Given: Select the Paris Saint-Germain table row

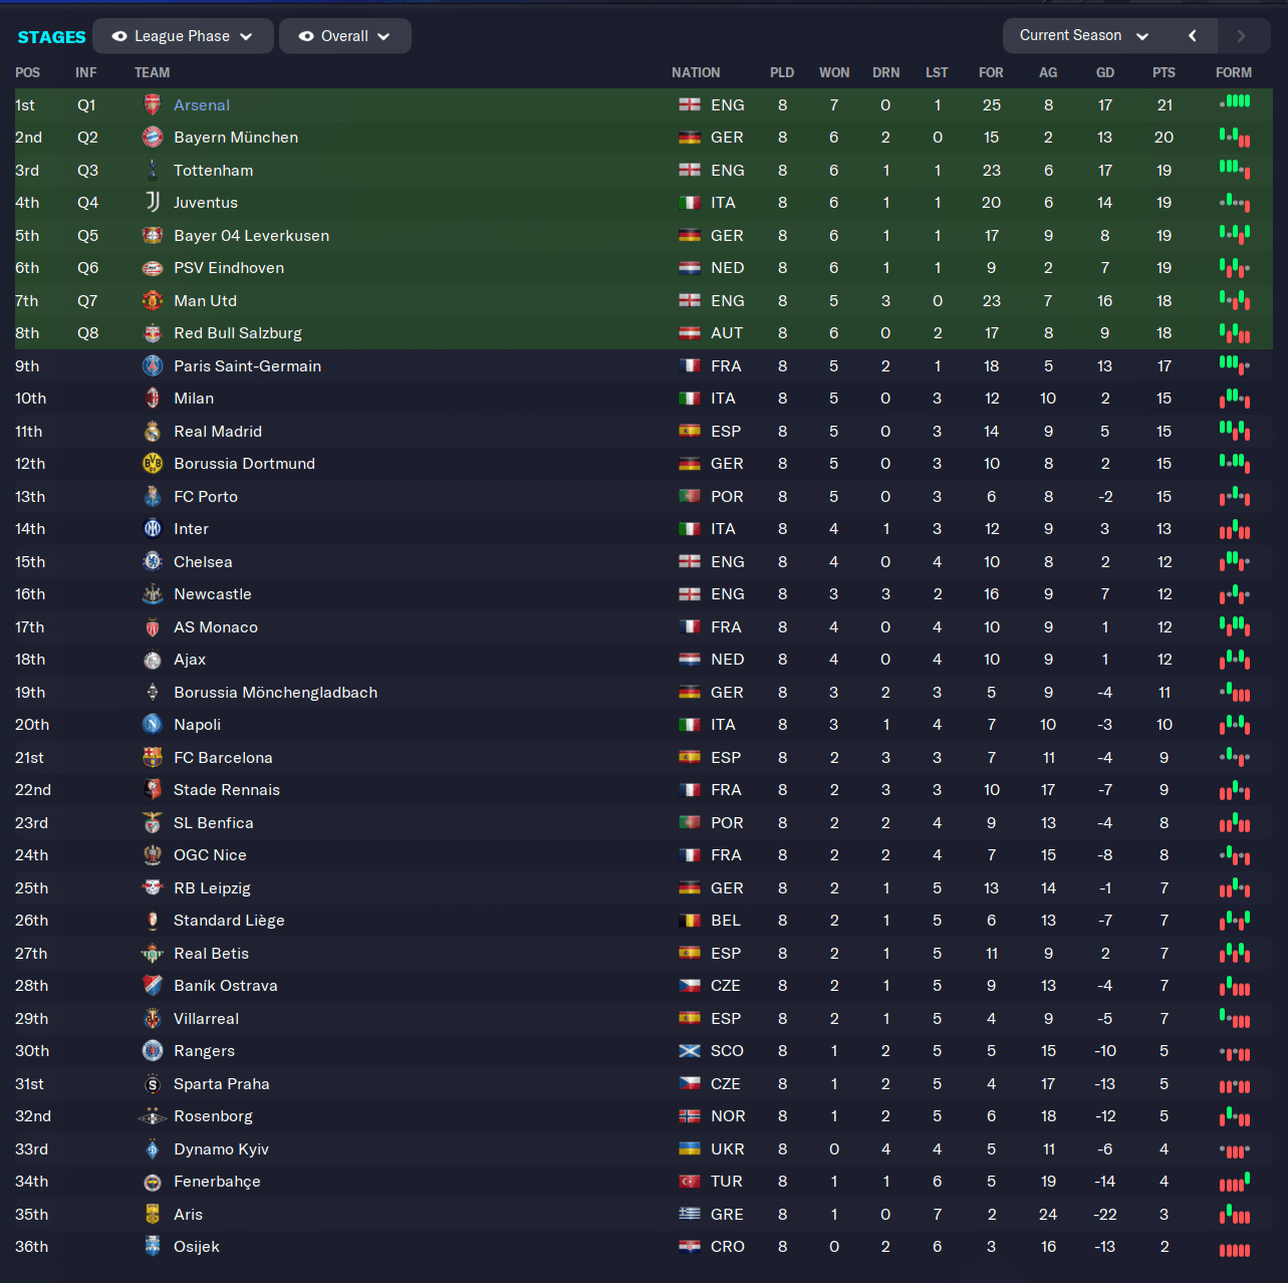Looking at the screenshot, I should click(643, 366).
